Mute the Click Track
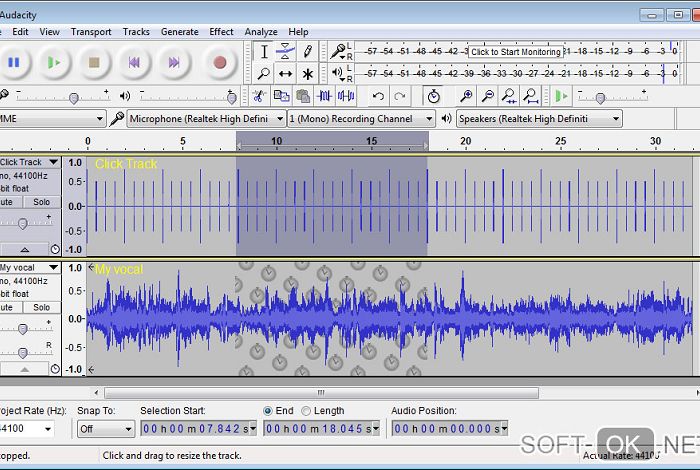This screenshot has height=470, width=700. (x=11, y=202)
